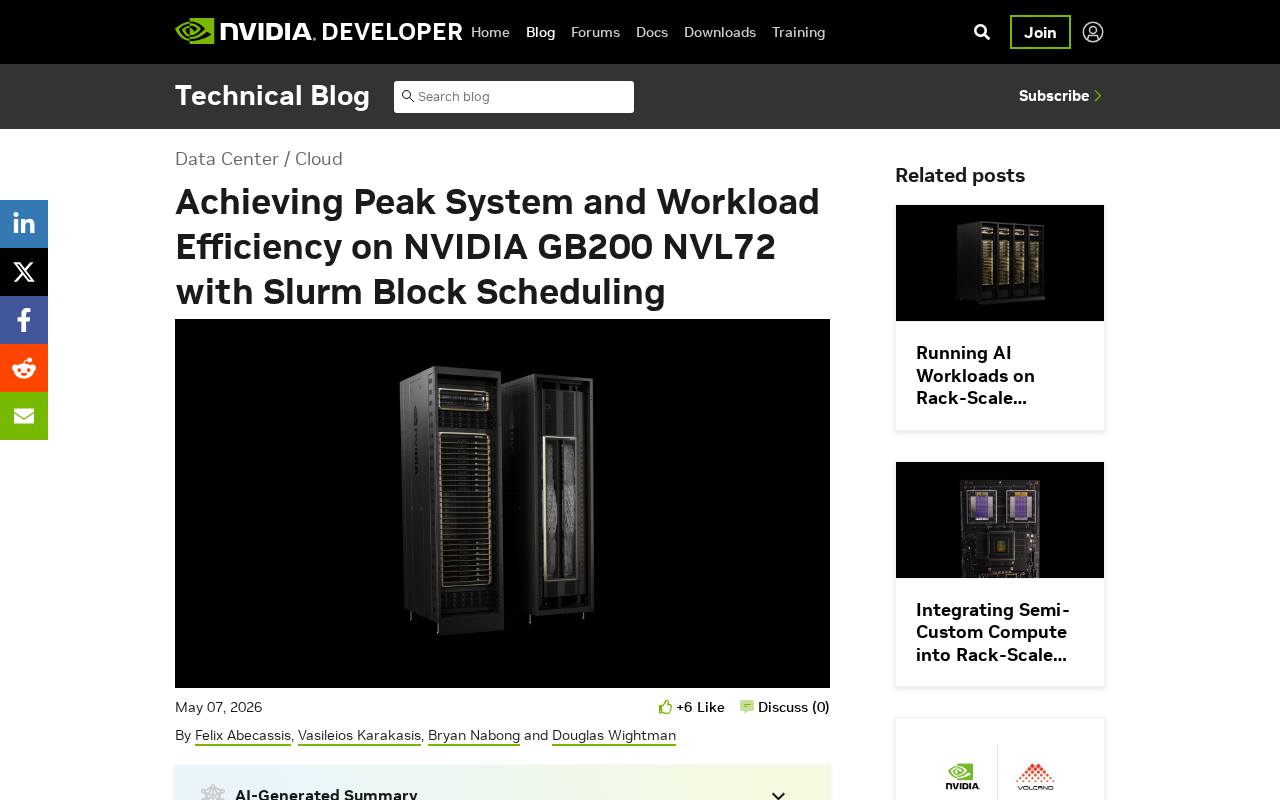Share article via email icon
This screenshot has width=1280, height=800.
point(24,416)
